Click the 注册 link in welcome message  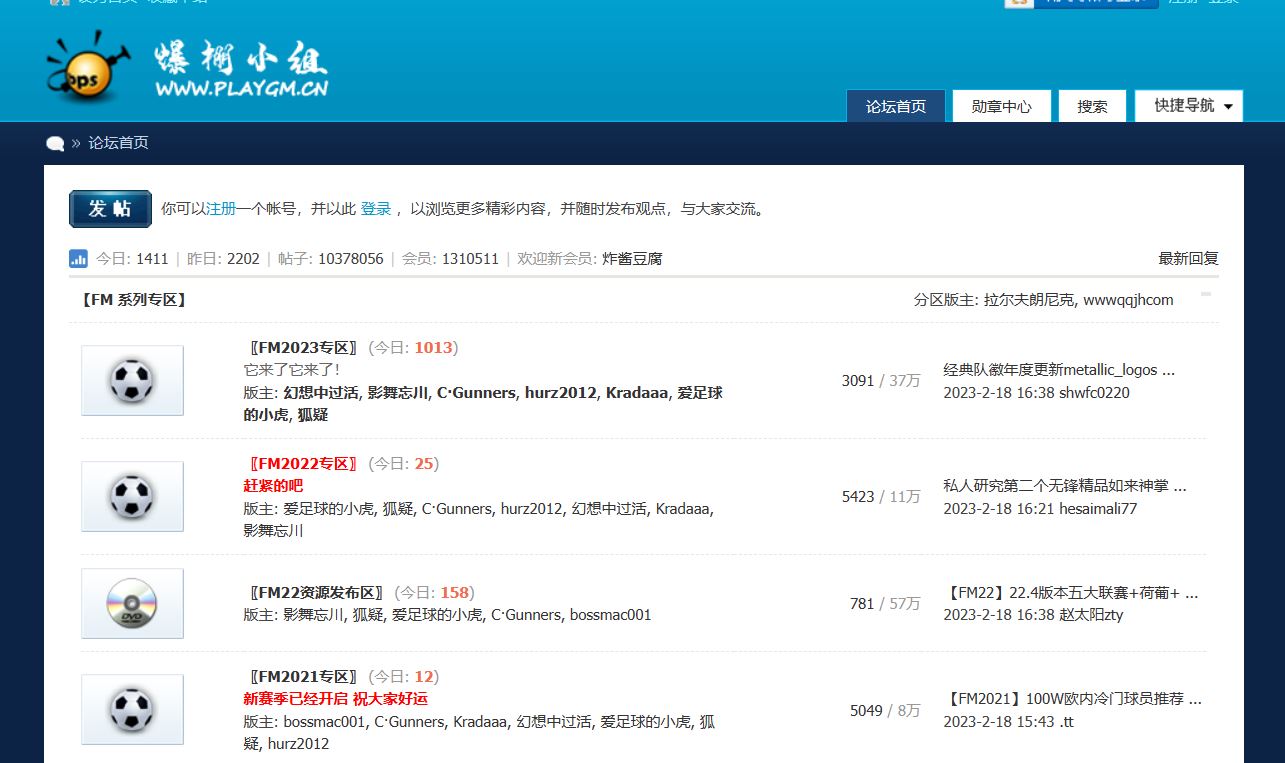click(221, 209)
